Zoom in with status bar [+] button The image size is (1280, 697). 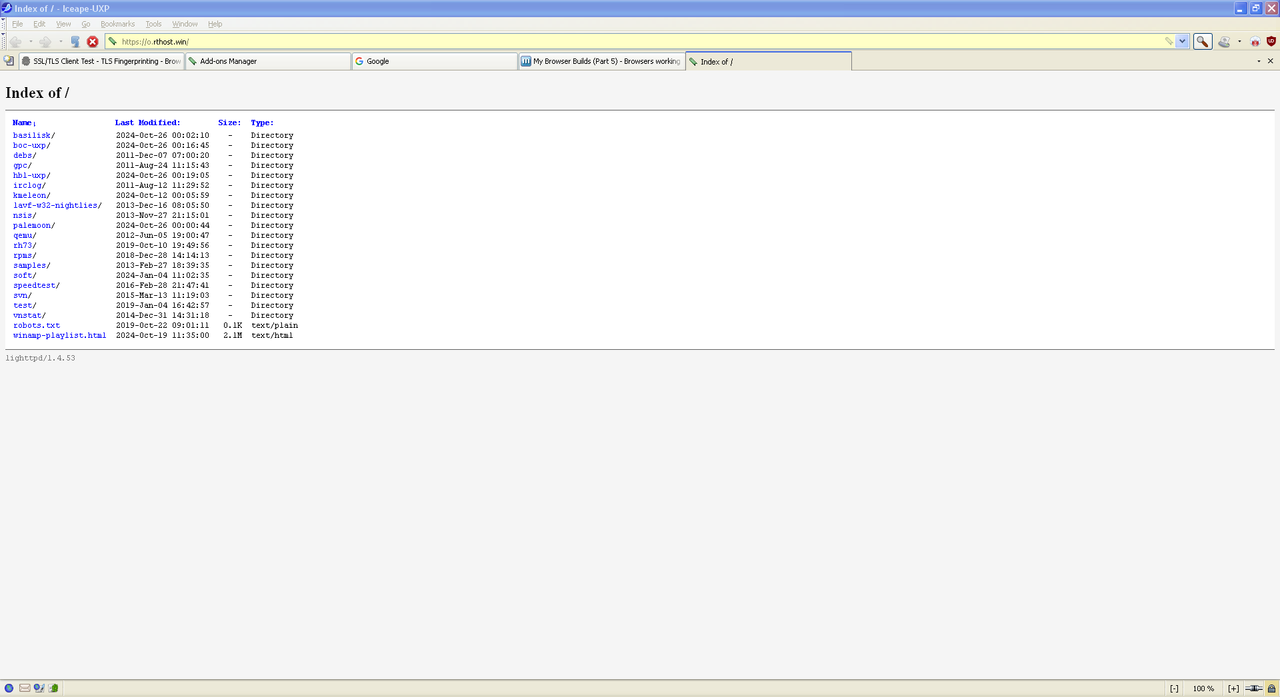(x=1233, y=688)
